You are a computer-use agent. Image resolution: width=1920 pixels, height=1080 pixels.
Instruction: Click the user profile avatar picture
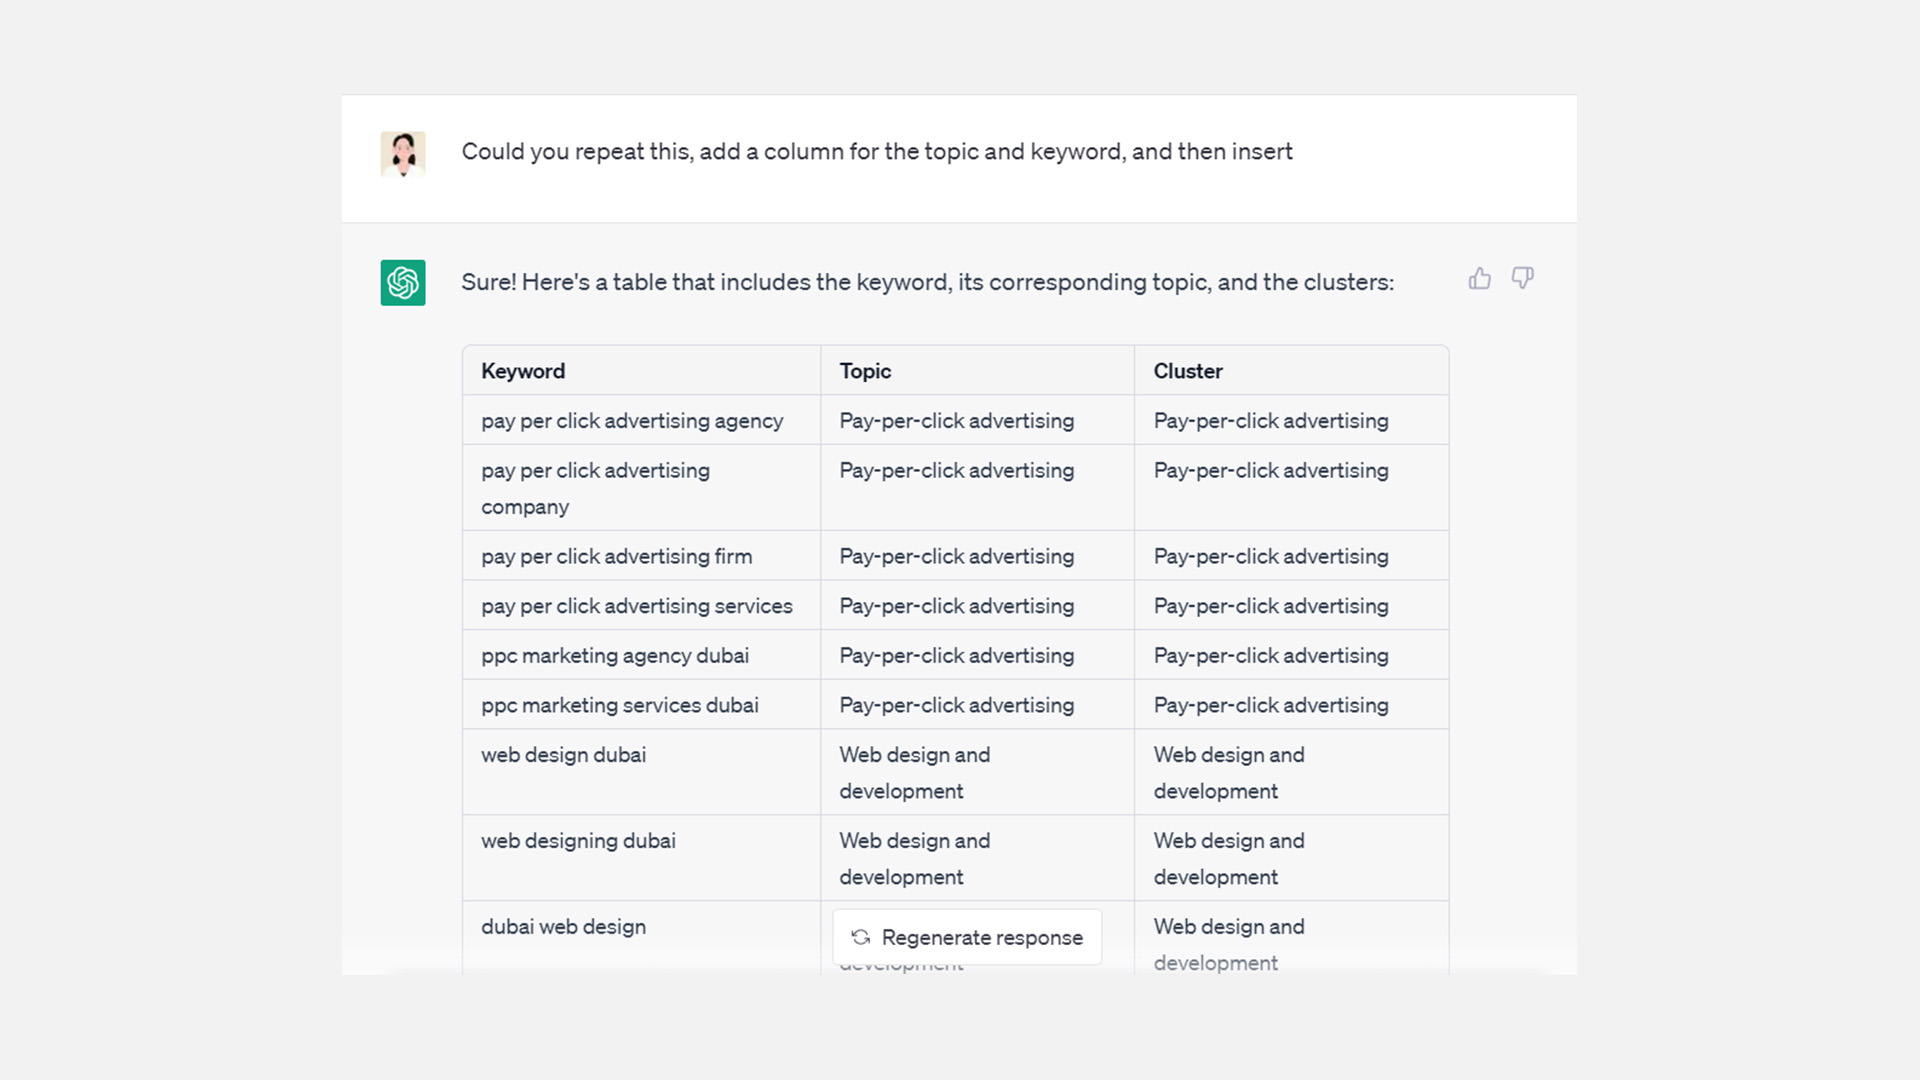(402, 153)
